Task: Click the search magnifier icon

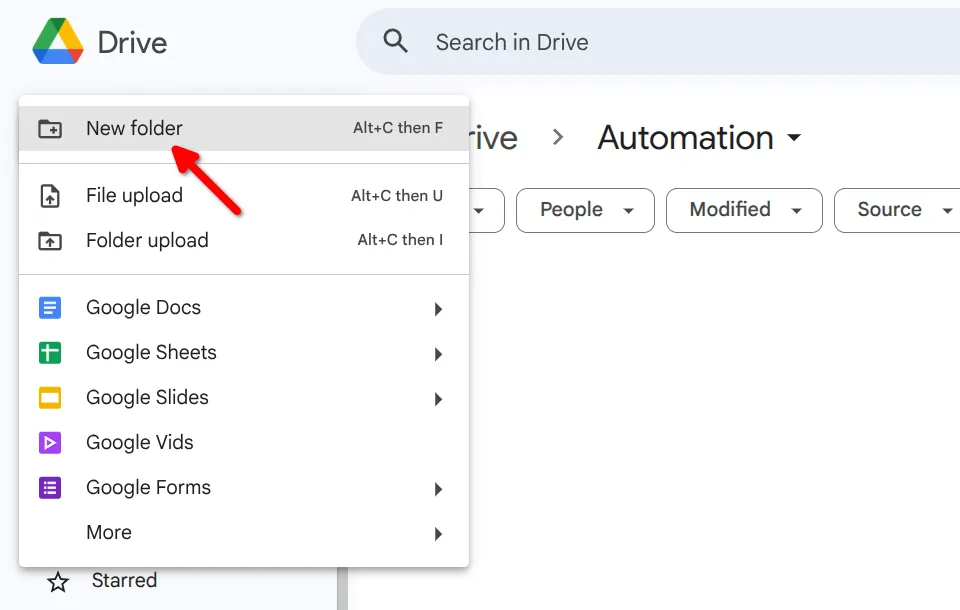Action: [x=396, y=41]
